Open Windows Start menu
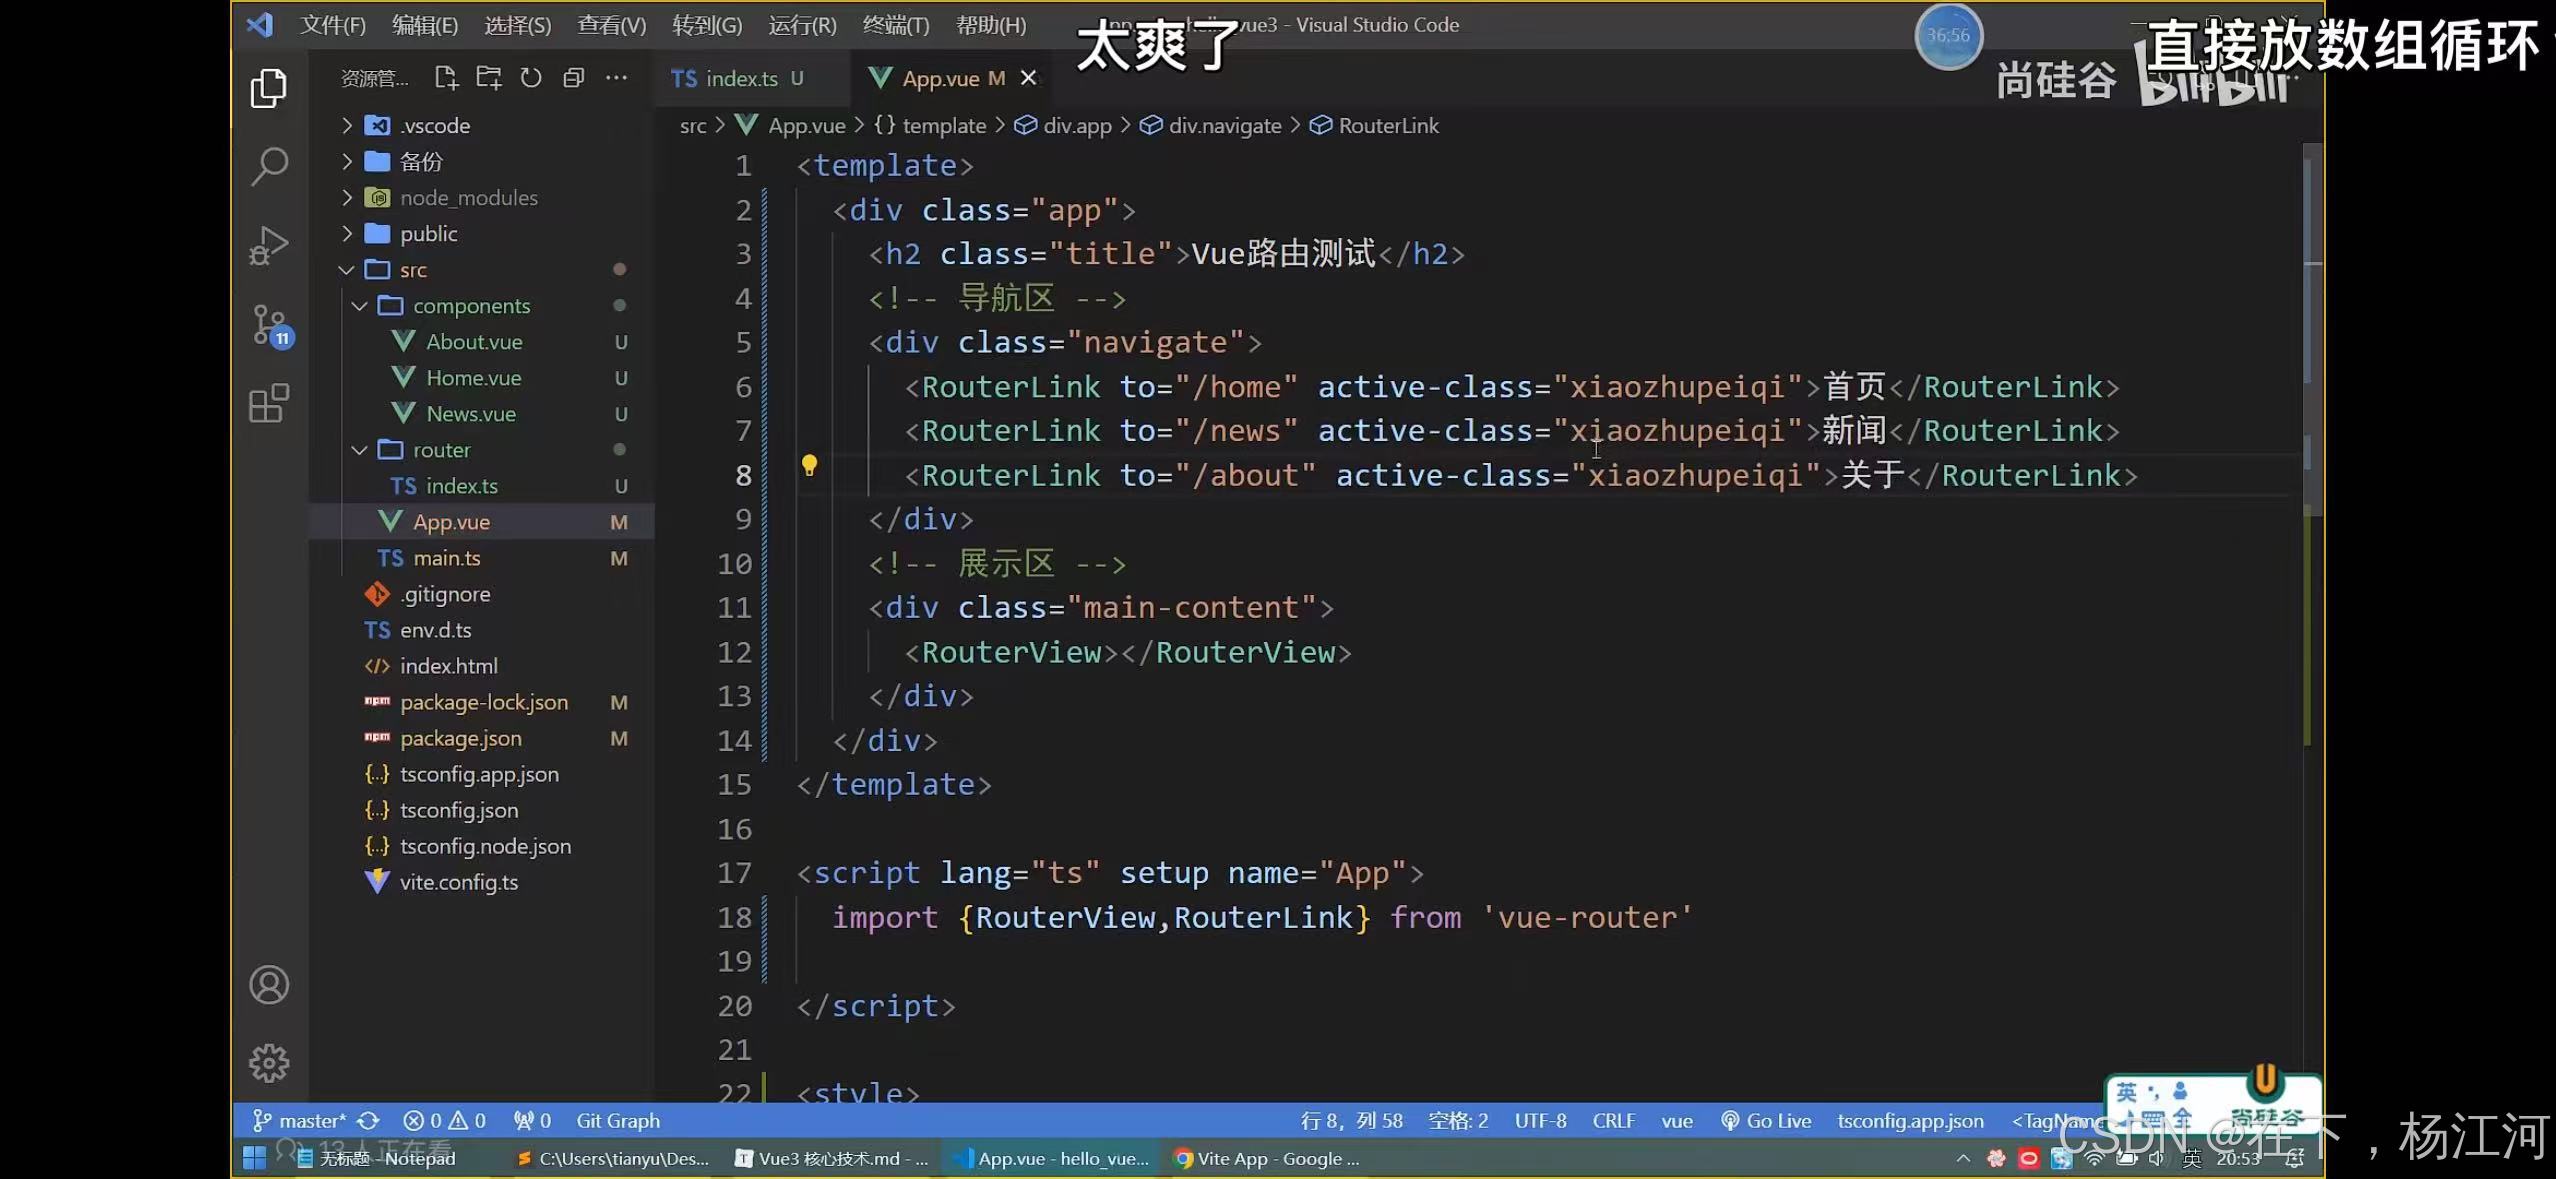 254,1158
